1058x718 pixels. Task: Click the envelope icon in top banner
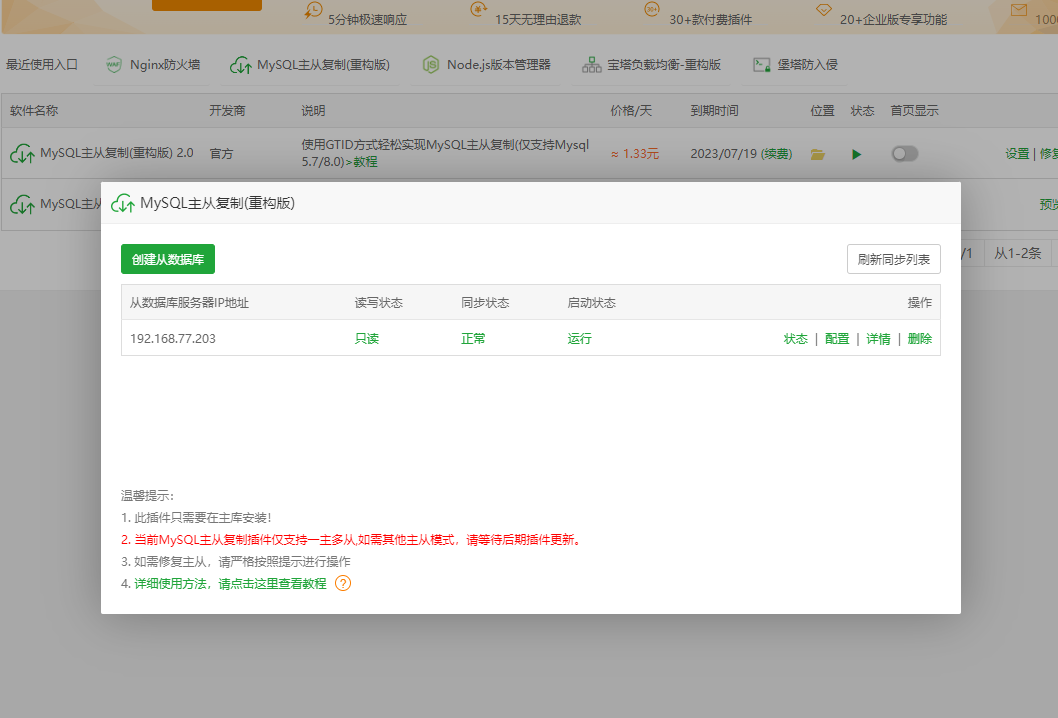[1019, 9]
